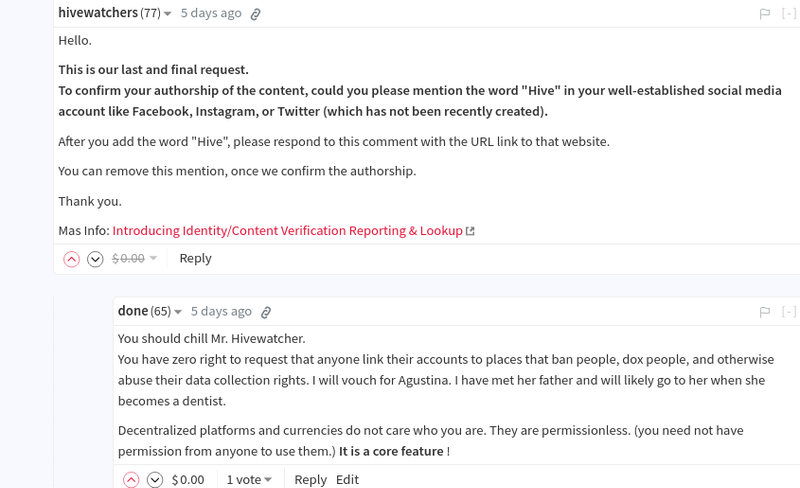800x488 pixels.
Task: Reply to done's comment
Action: (x=310, y=480)
